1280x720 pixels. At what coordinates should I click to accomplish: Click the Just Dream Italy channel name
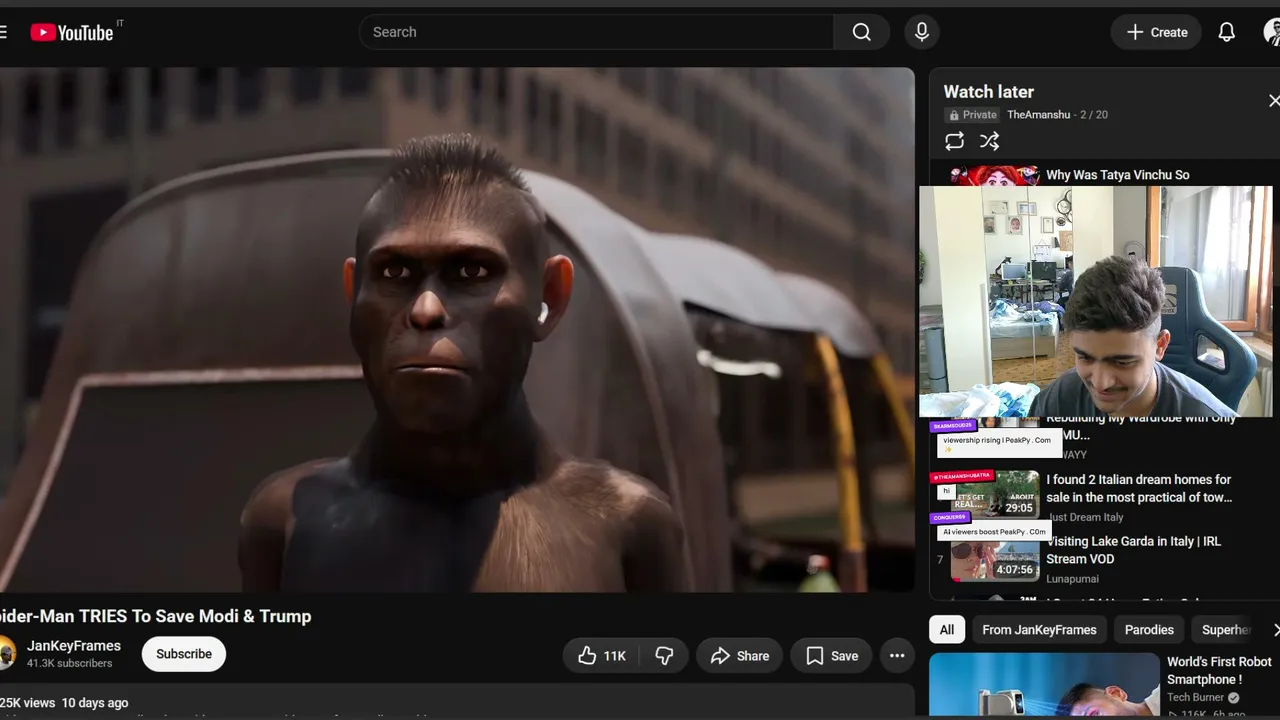tap(1085, 517)
